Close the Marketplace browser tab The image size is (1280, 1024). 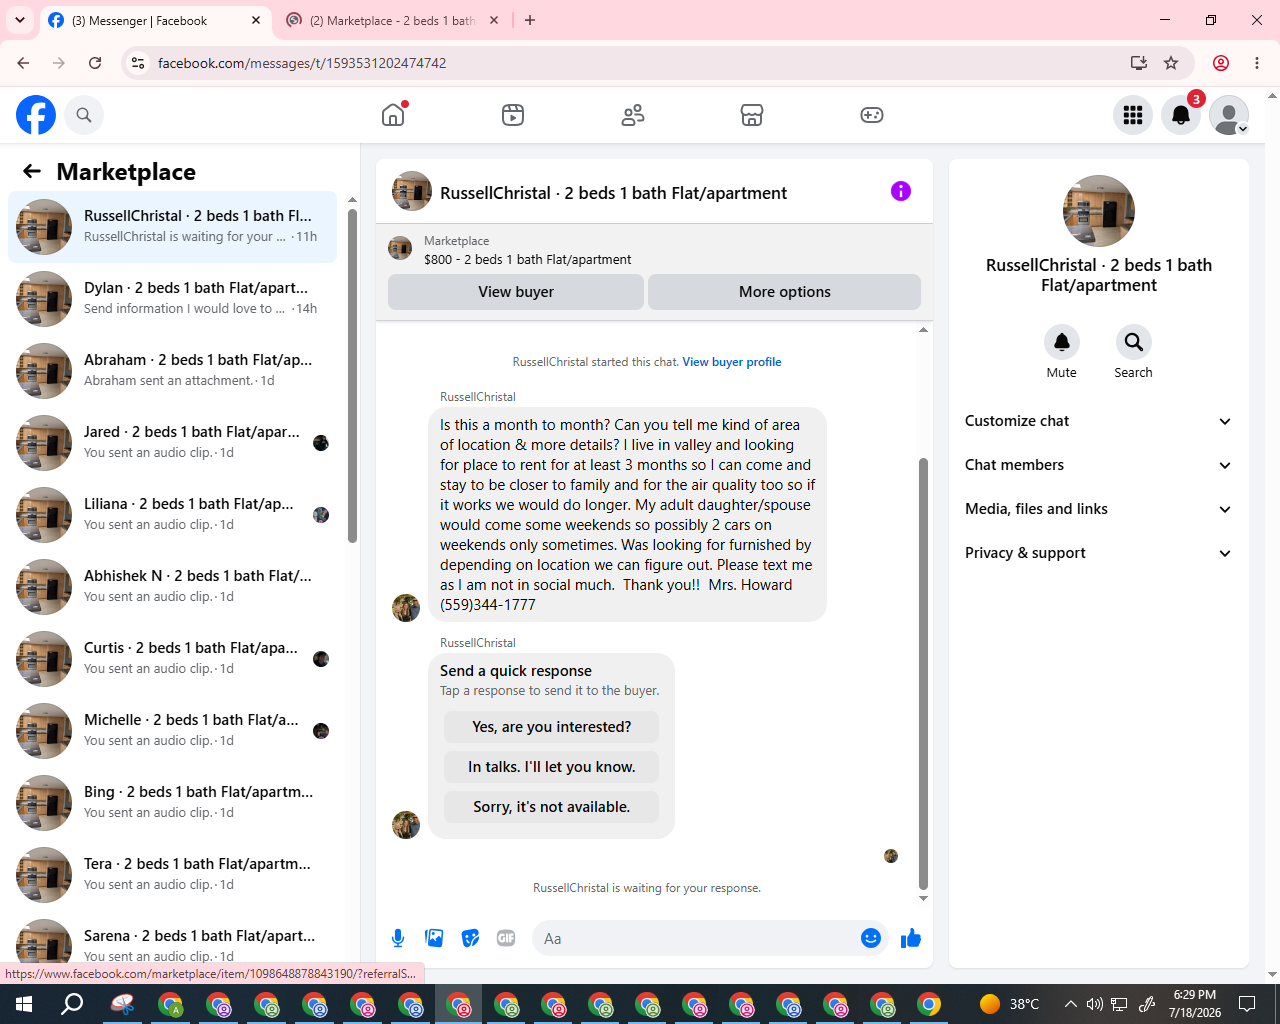pos(494,20)
